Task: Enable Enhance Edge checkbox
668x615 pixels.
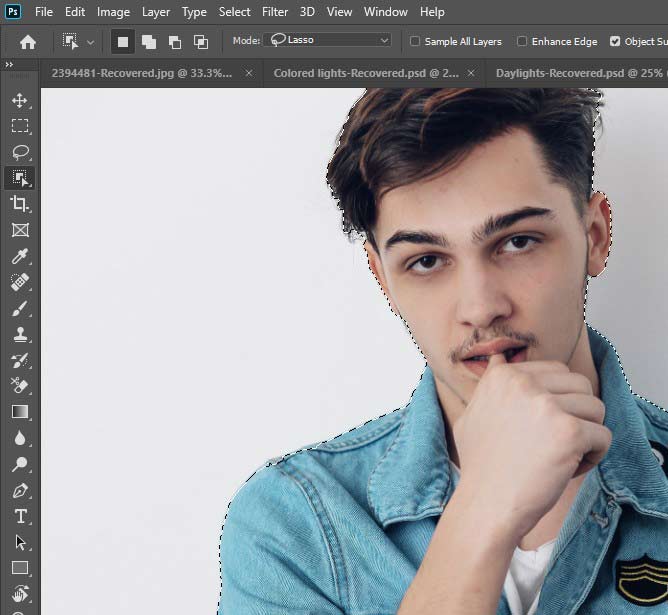Action: coord(521,41)
